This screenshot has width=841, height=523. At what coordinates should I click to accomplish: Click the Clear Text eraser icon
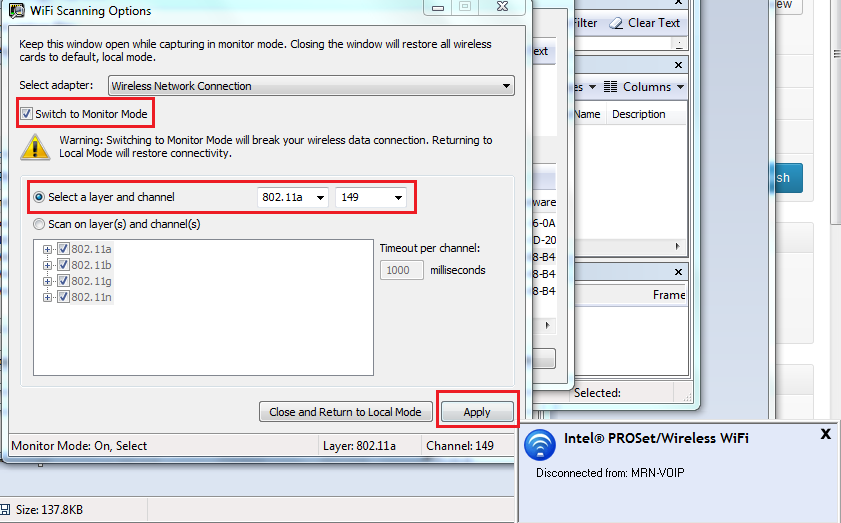tap(615, 23)
